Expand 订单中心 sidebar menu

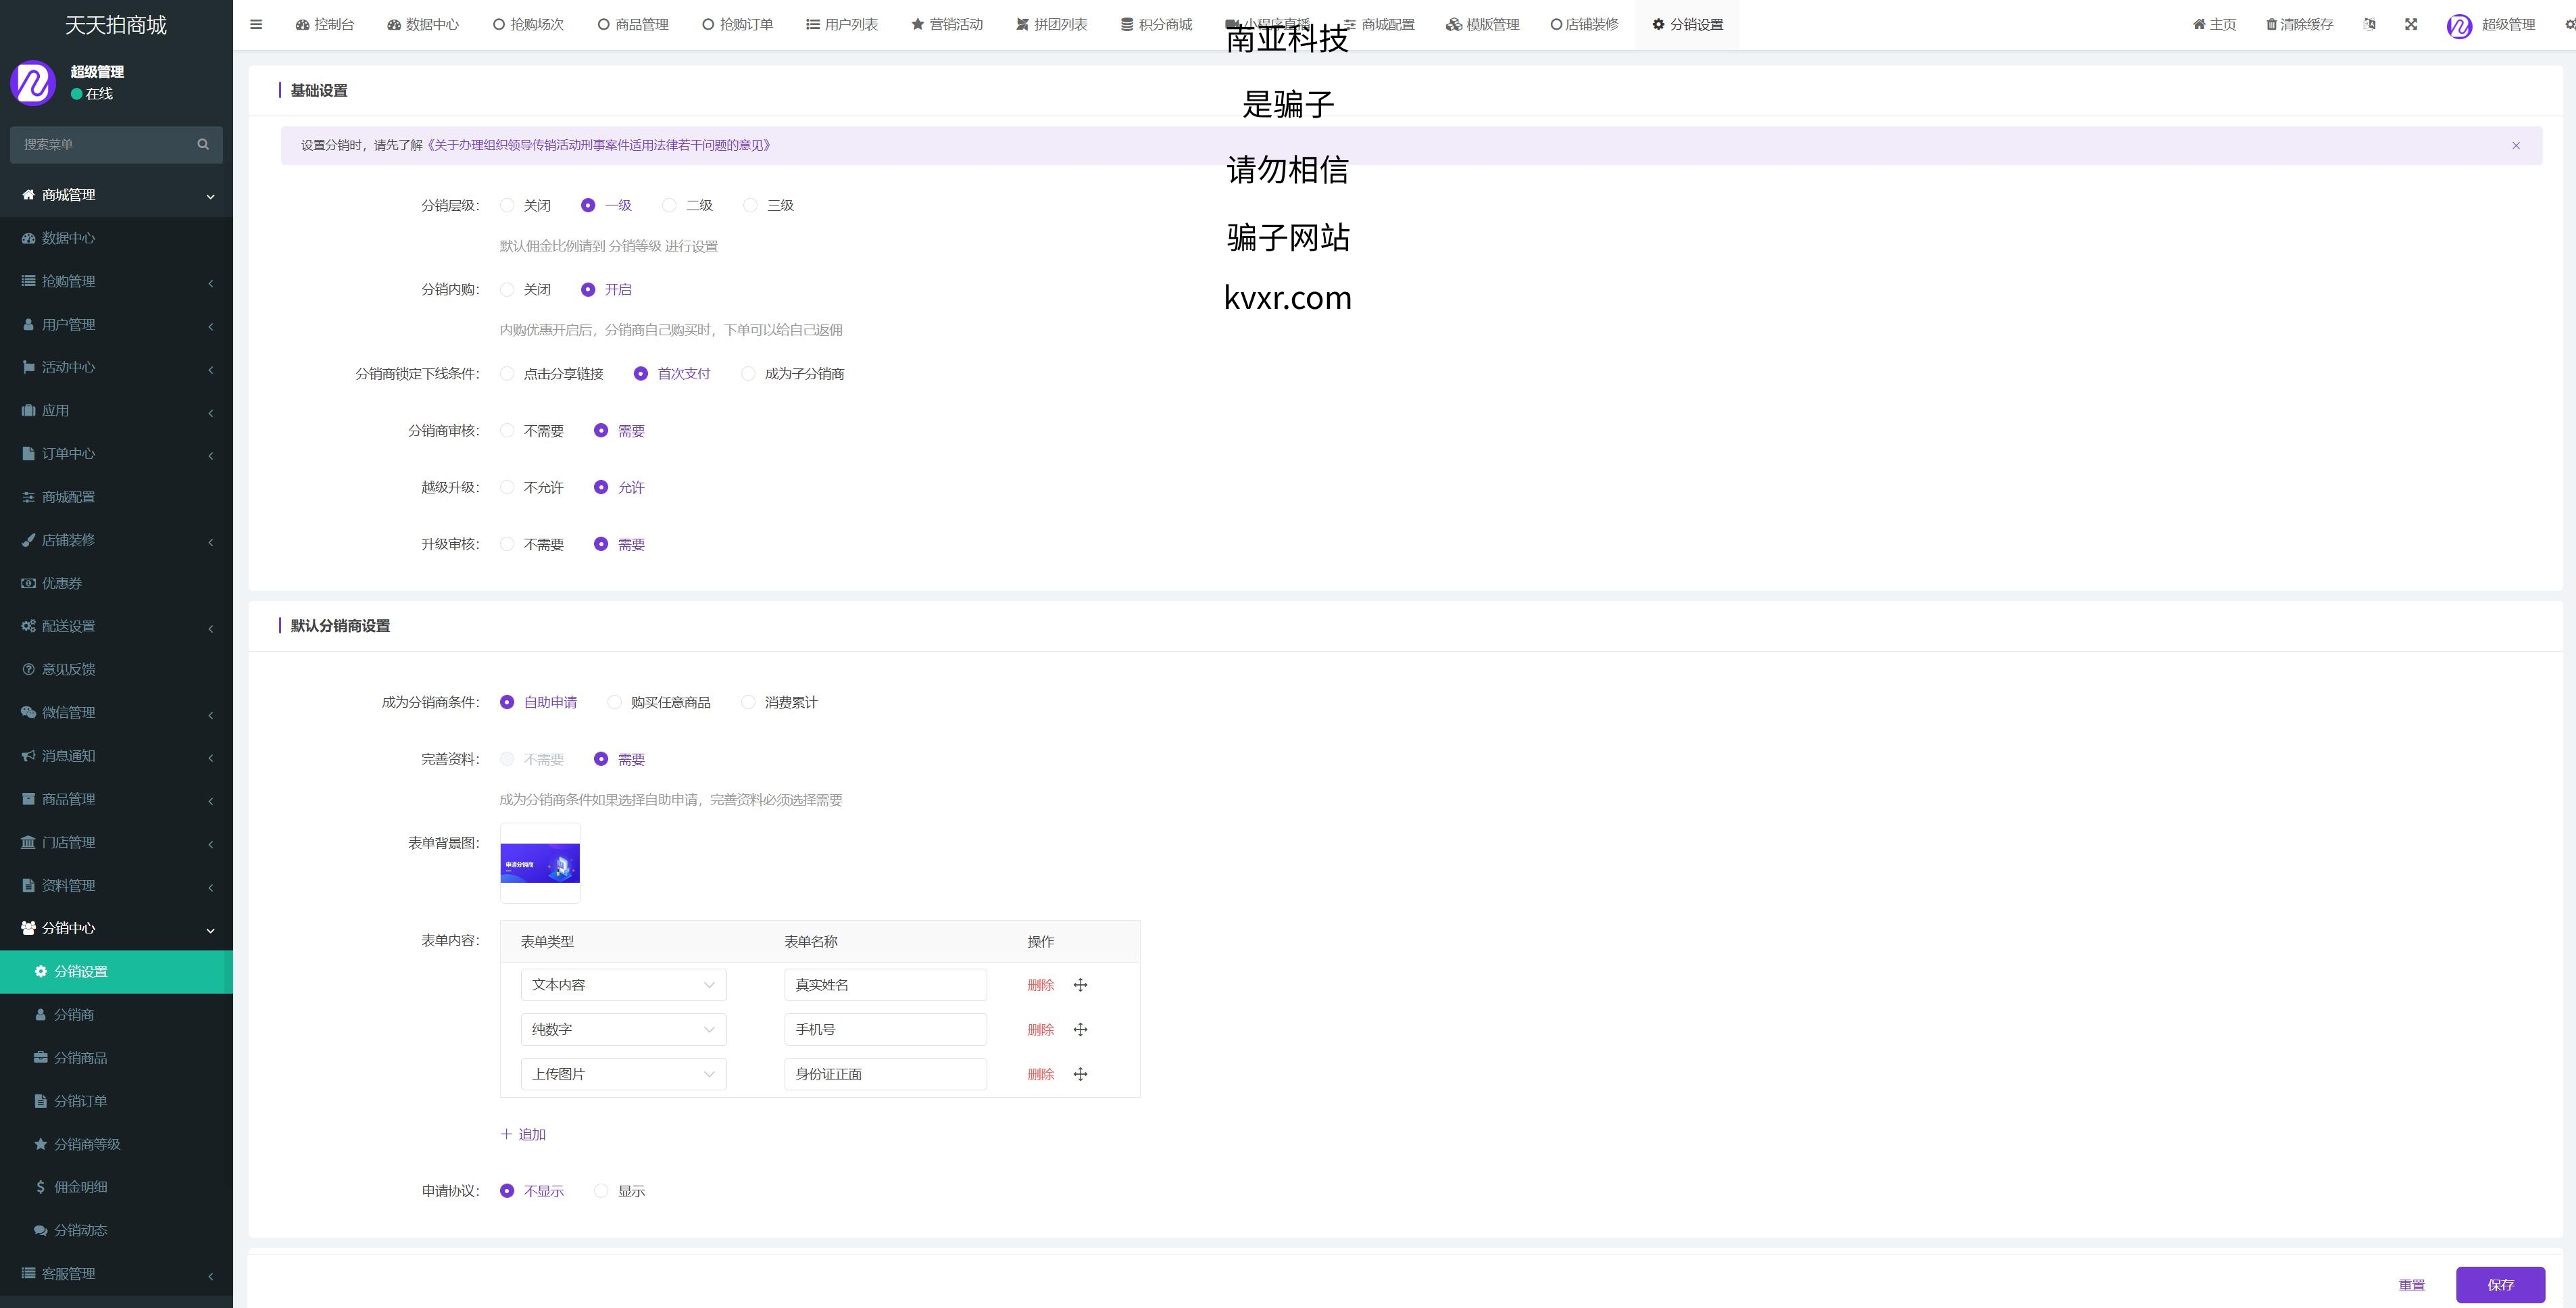pyautogui.click(x=116, y=454)
